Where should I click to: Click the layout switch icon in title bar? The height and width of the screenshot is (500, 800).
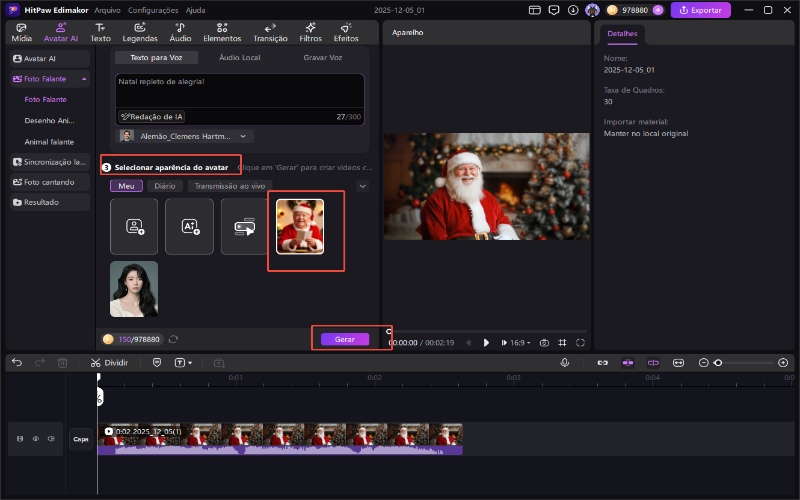tap(535, 10)
